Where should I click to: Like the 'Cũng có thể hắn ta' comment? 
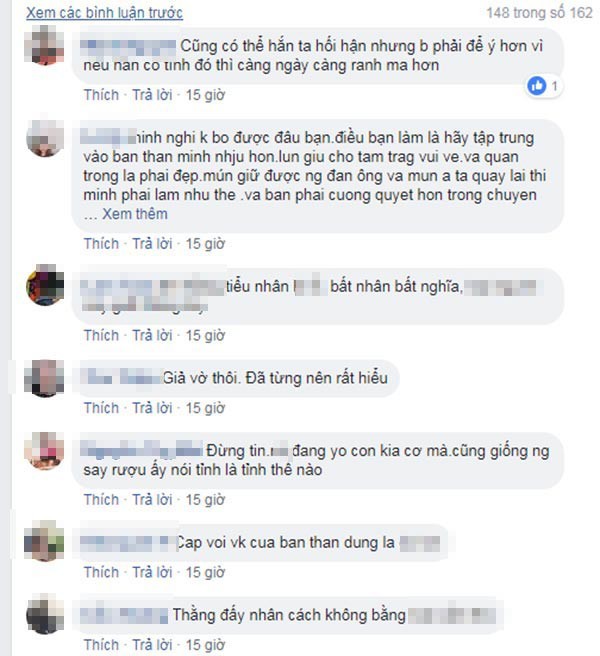101,95
